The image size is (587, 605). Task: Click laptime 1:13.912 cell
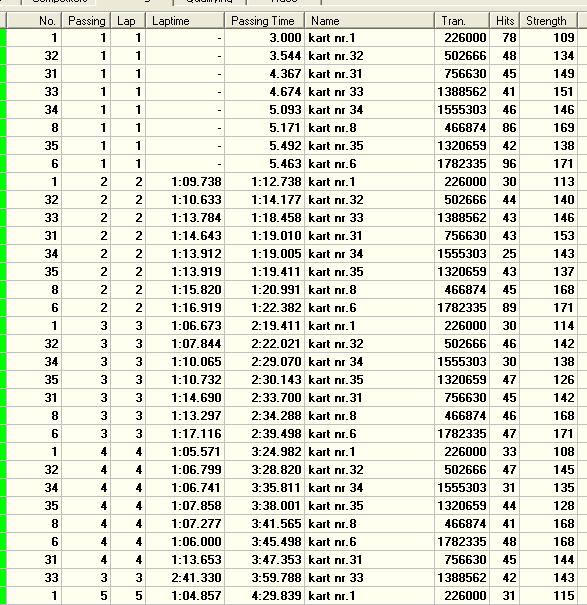click(x=185, y=254)
